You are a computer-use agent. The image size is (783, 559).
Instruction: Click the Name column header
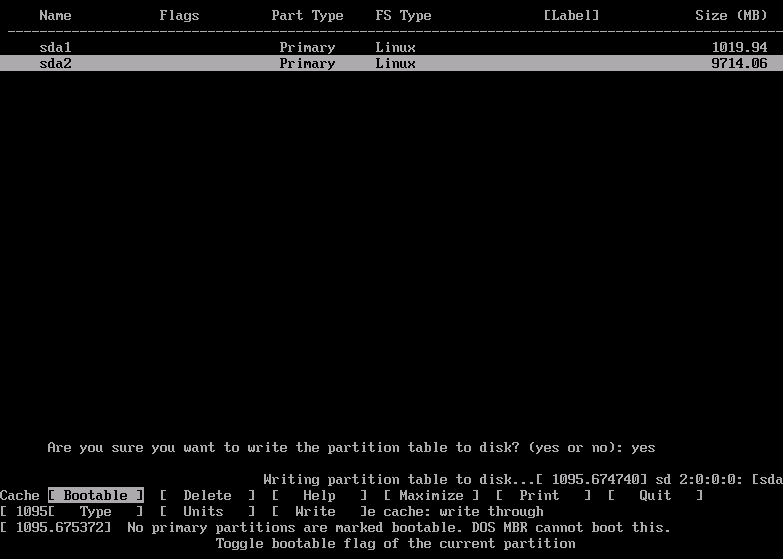click(x=55, y=15)
